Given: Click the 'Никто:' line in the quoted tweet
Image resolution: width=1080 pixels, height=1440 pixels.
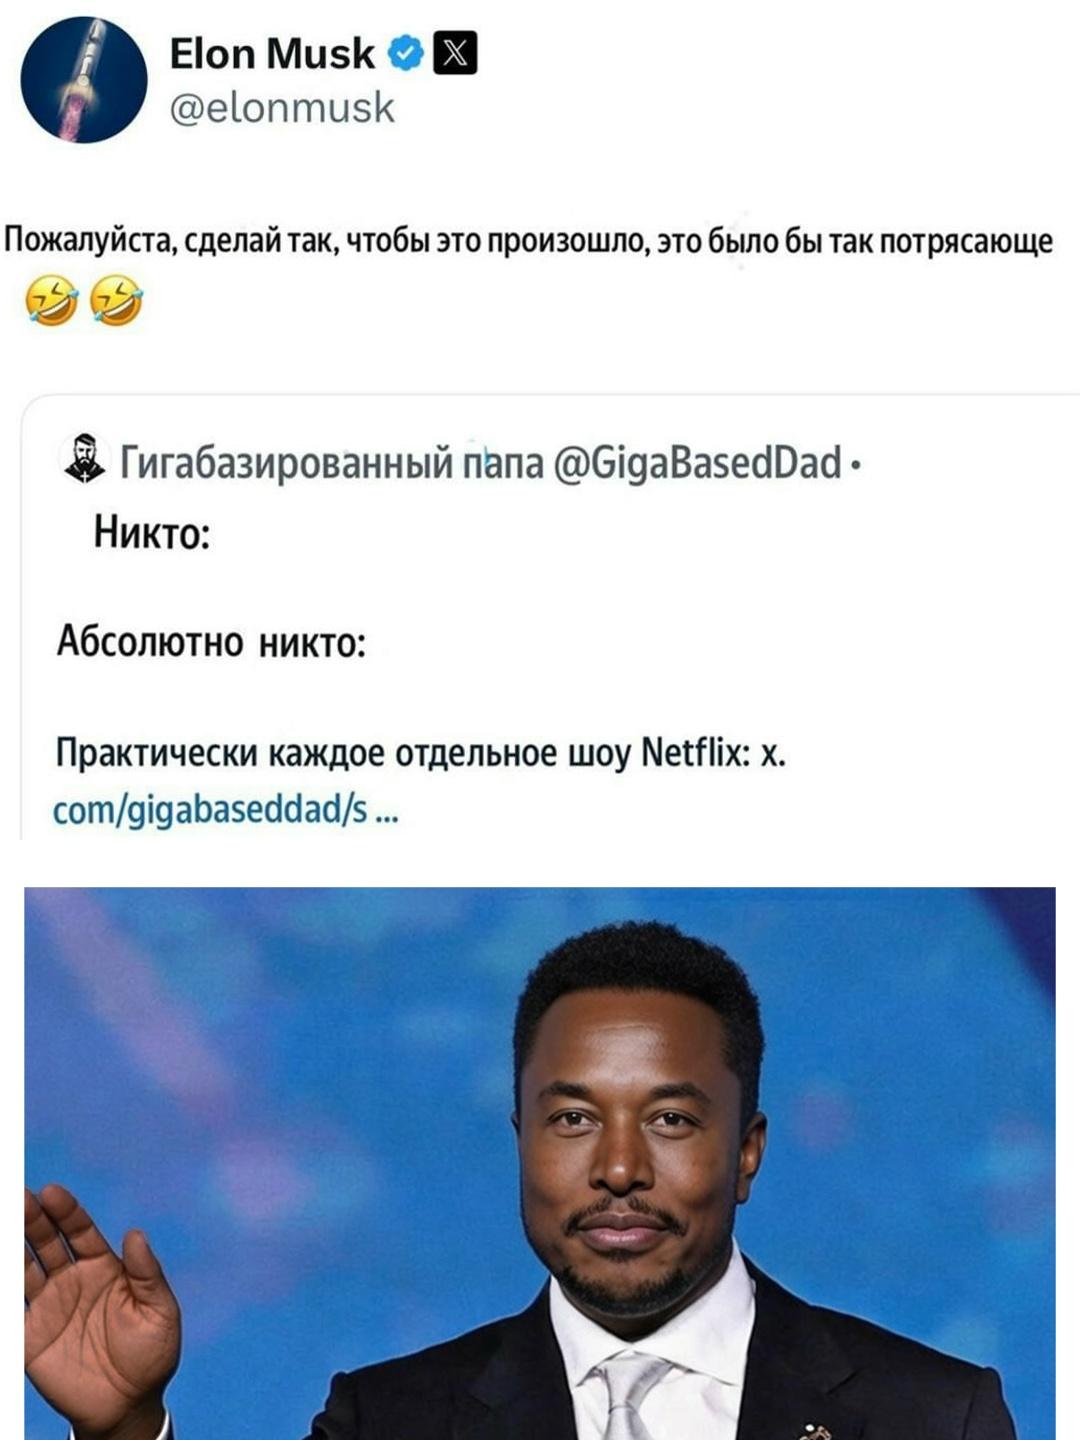Looking at the screenshot, I should [x=152, y=532].
